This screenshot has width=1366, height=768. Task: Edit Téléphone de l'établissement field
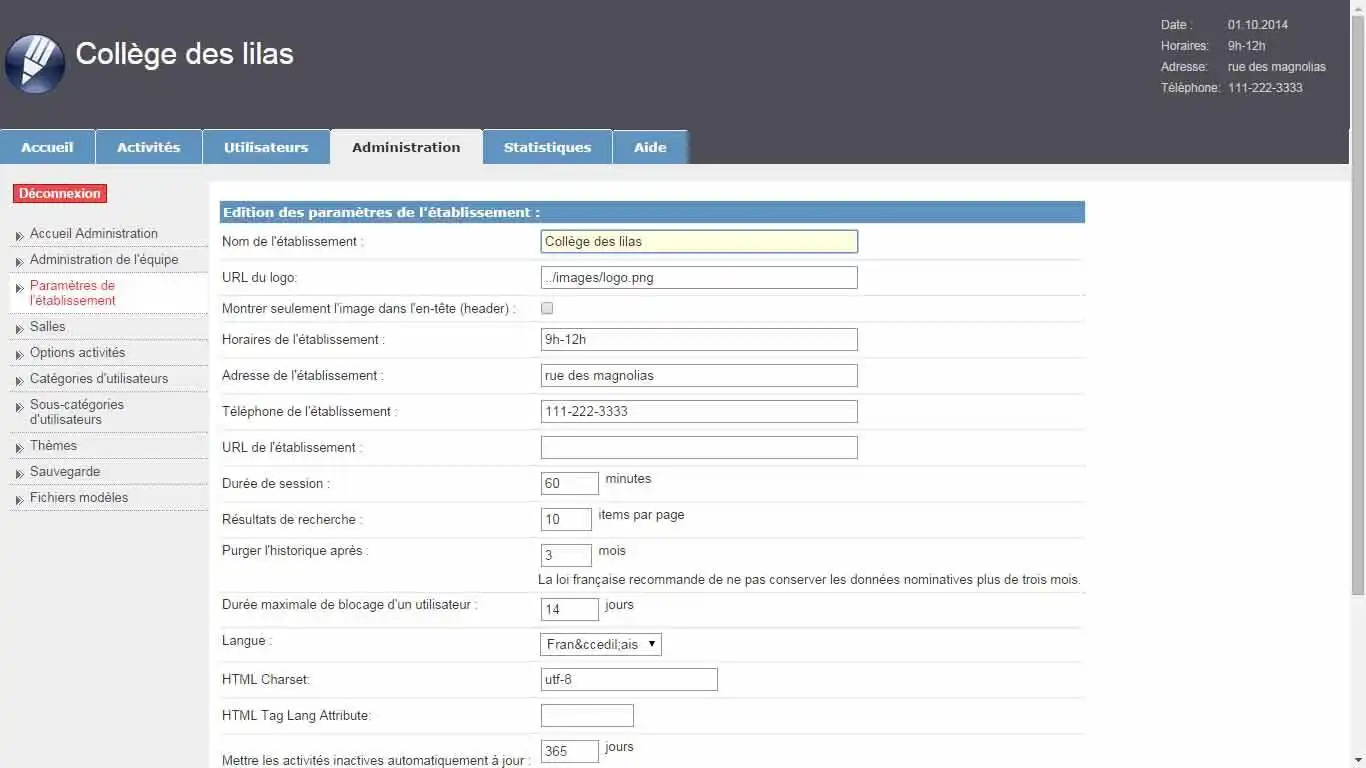click(x=699, y=411)
